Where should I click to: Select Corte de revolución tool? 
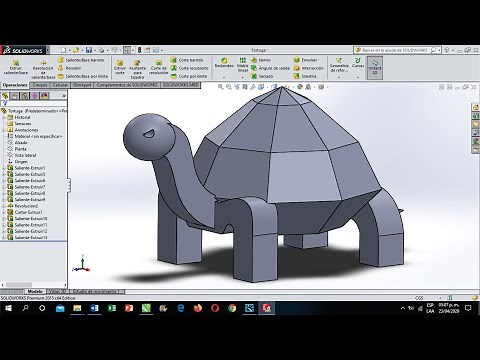point(159,68)
